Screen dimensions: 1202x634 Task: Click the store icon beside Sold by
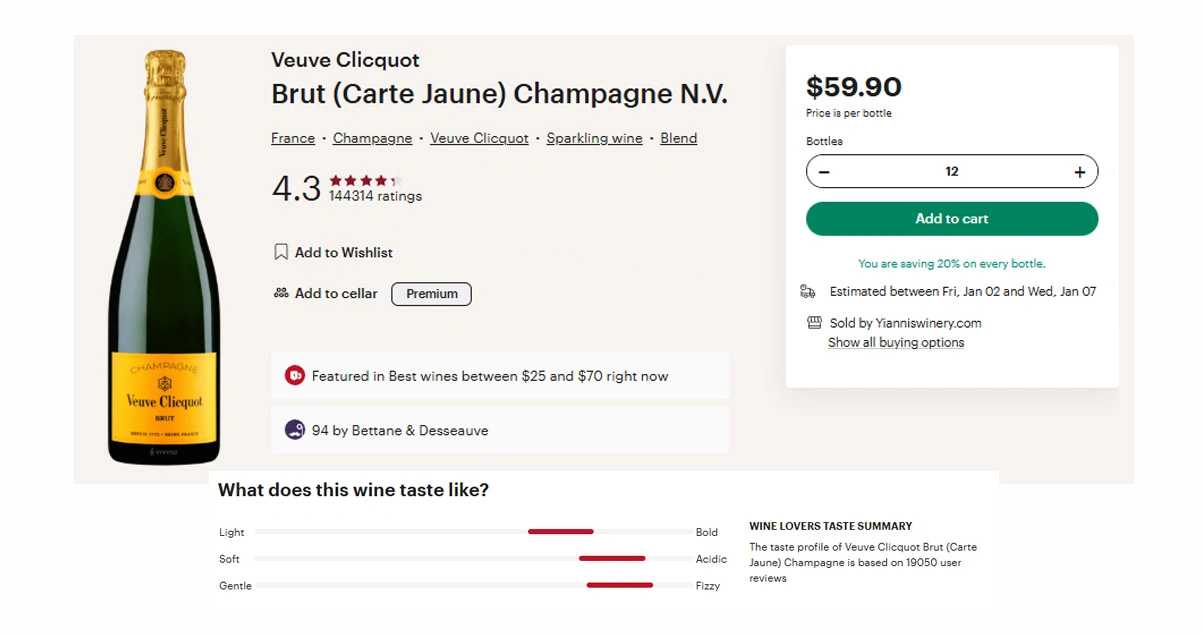(814, 323)
